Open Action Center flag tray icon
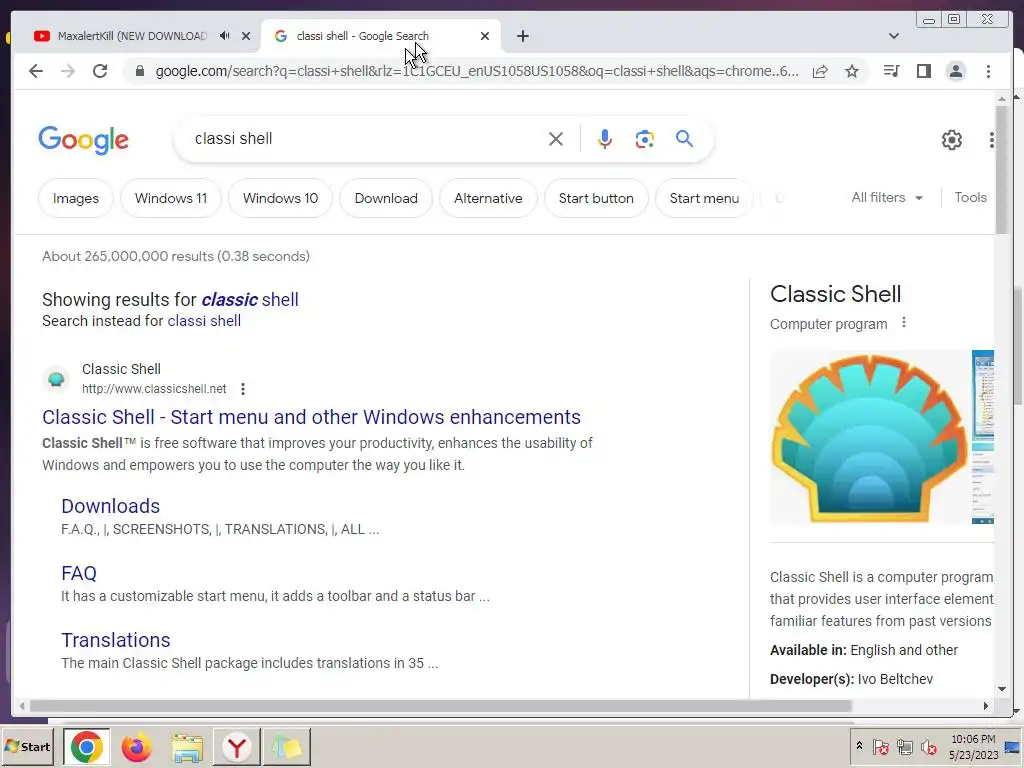Image resolution: width=1024 pixels, height=768 pixels. 881,747
